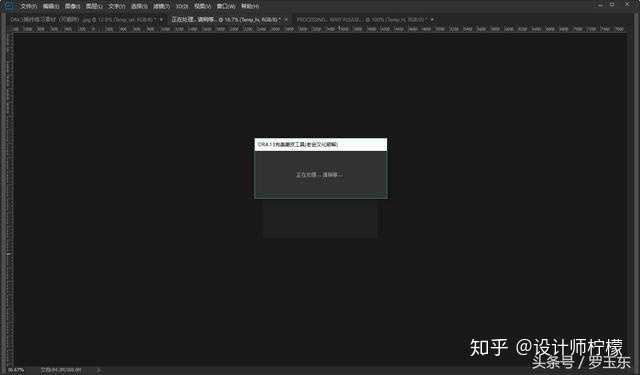Open the 滤镜(T) menu
The width and height of the screenshot is (640, 375).
pos(162,7)
